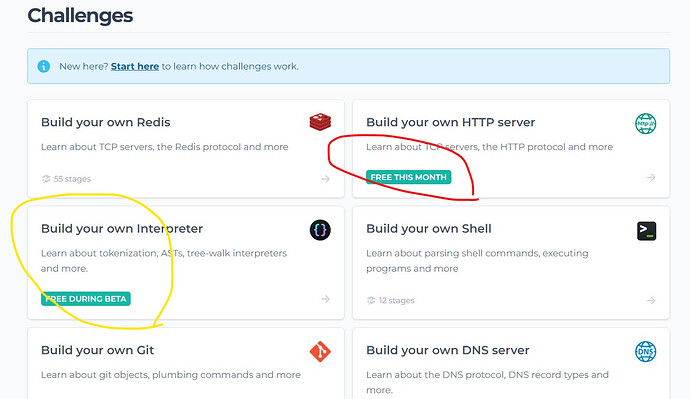Click 'to learn how challenges work' text
Viewport: 690px width, 399px height.
pos(230,66)
